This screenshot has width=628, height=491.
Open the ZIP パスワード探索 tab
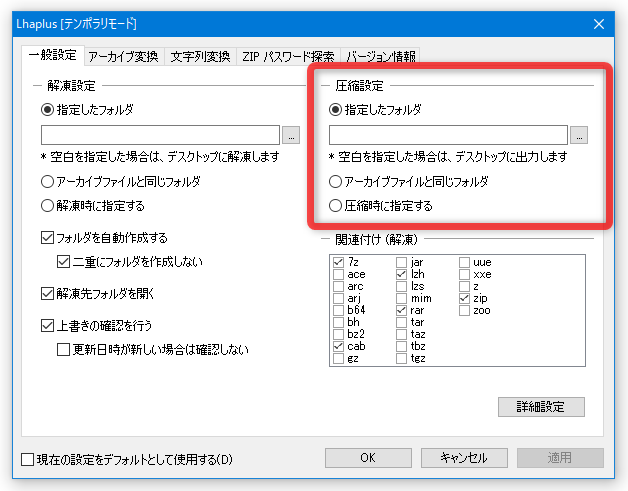coord(288,56)
